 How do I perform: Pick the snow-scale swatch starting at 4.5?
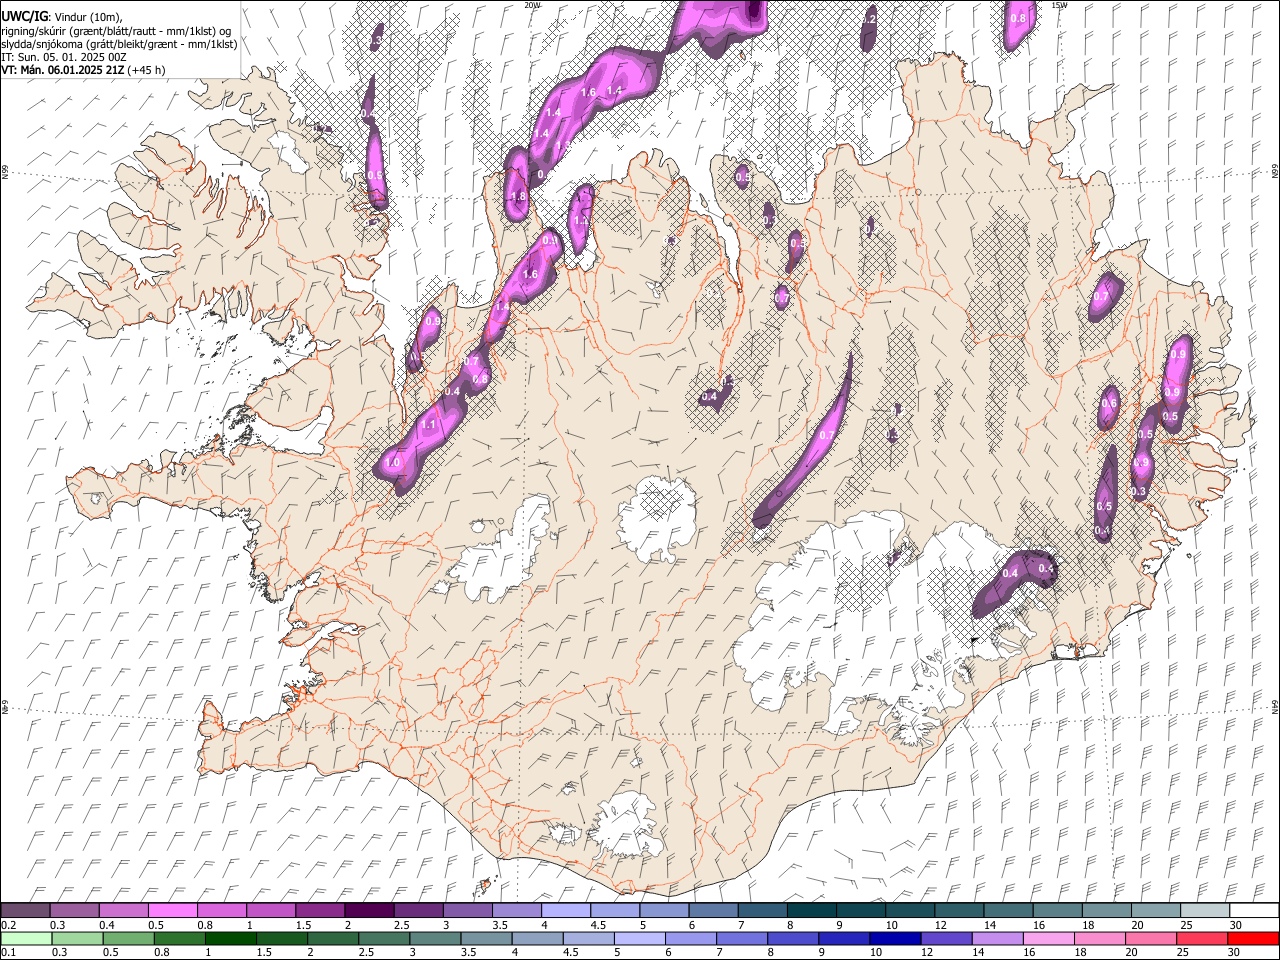614,910
